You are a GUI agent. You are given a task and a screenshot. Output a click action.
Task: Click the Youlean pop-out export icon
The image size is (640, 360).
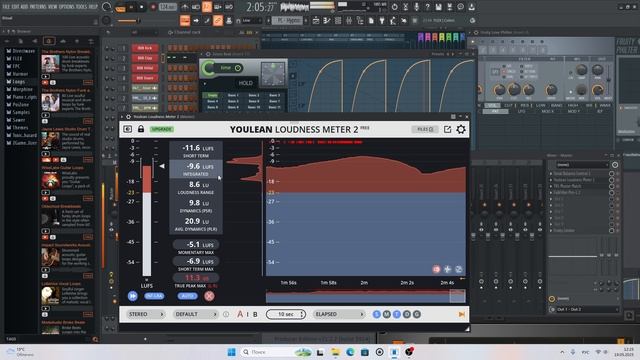click(447, 129)
